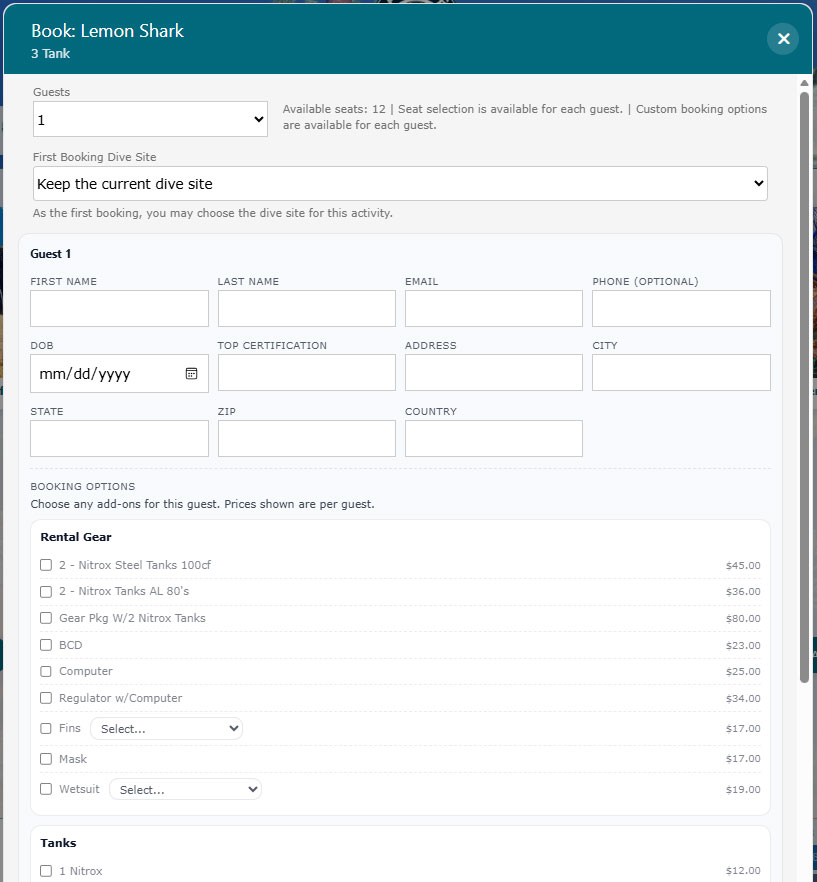Open the Wetsuit size Select dropdown
This screenshot has width=817, height=882.
(x=185, y=789)
